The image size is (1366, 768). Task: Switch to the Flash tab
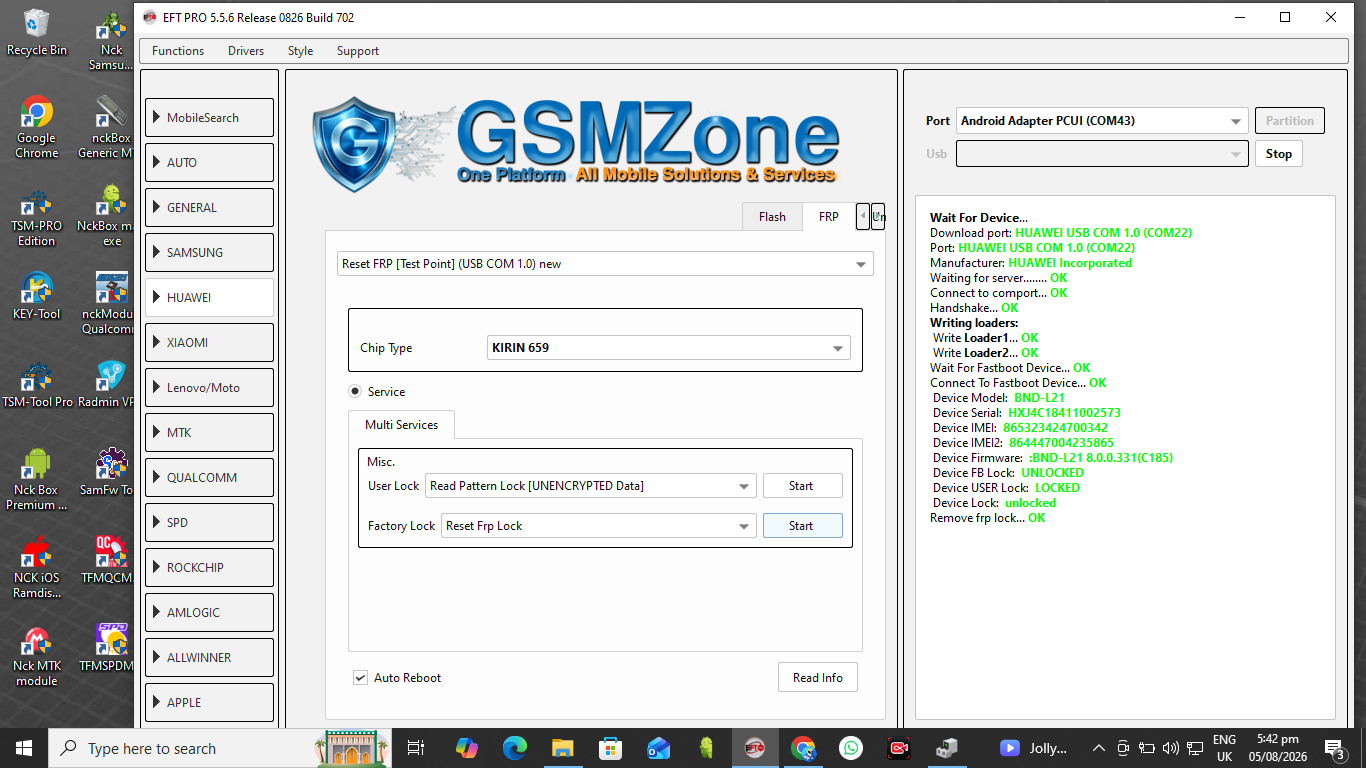pos(772,216)
